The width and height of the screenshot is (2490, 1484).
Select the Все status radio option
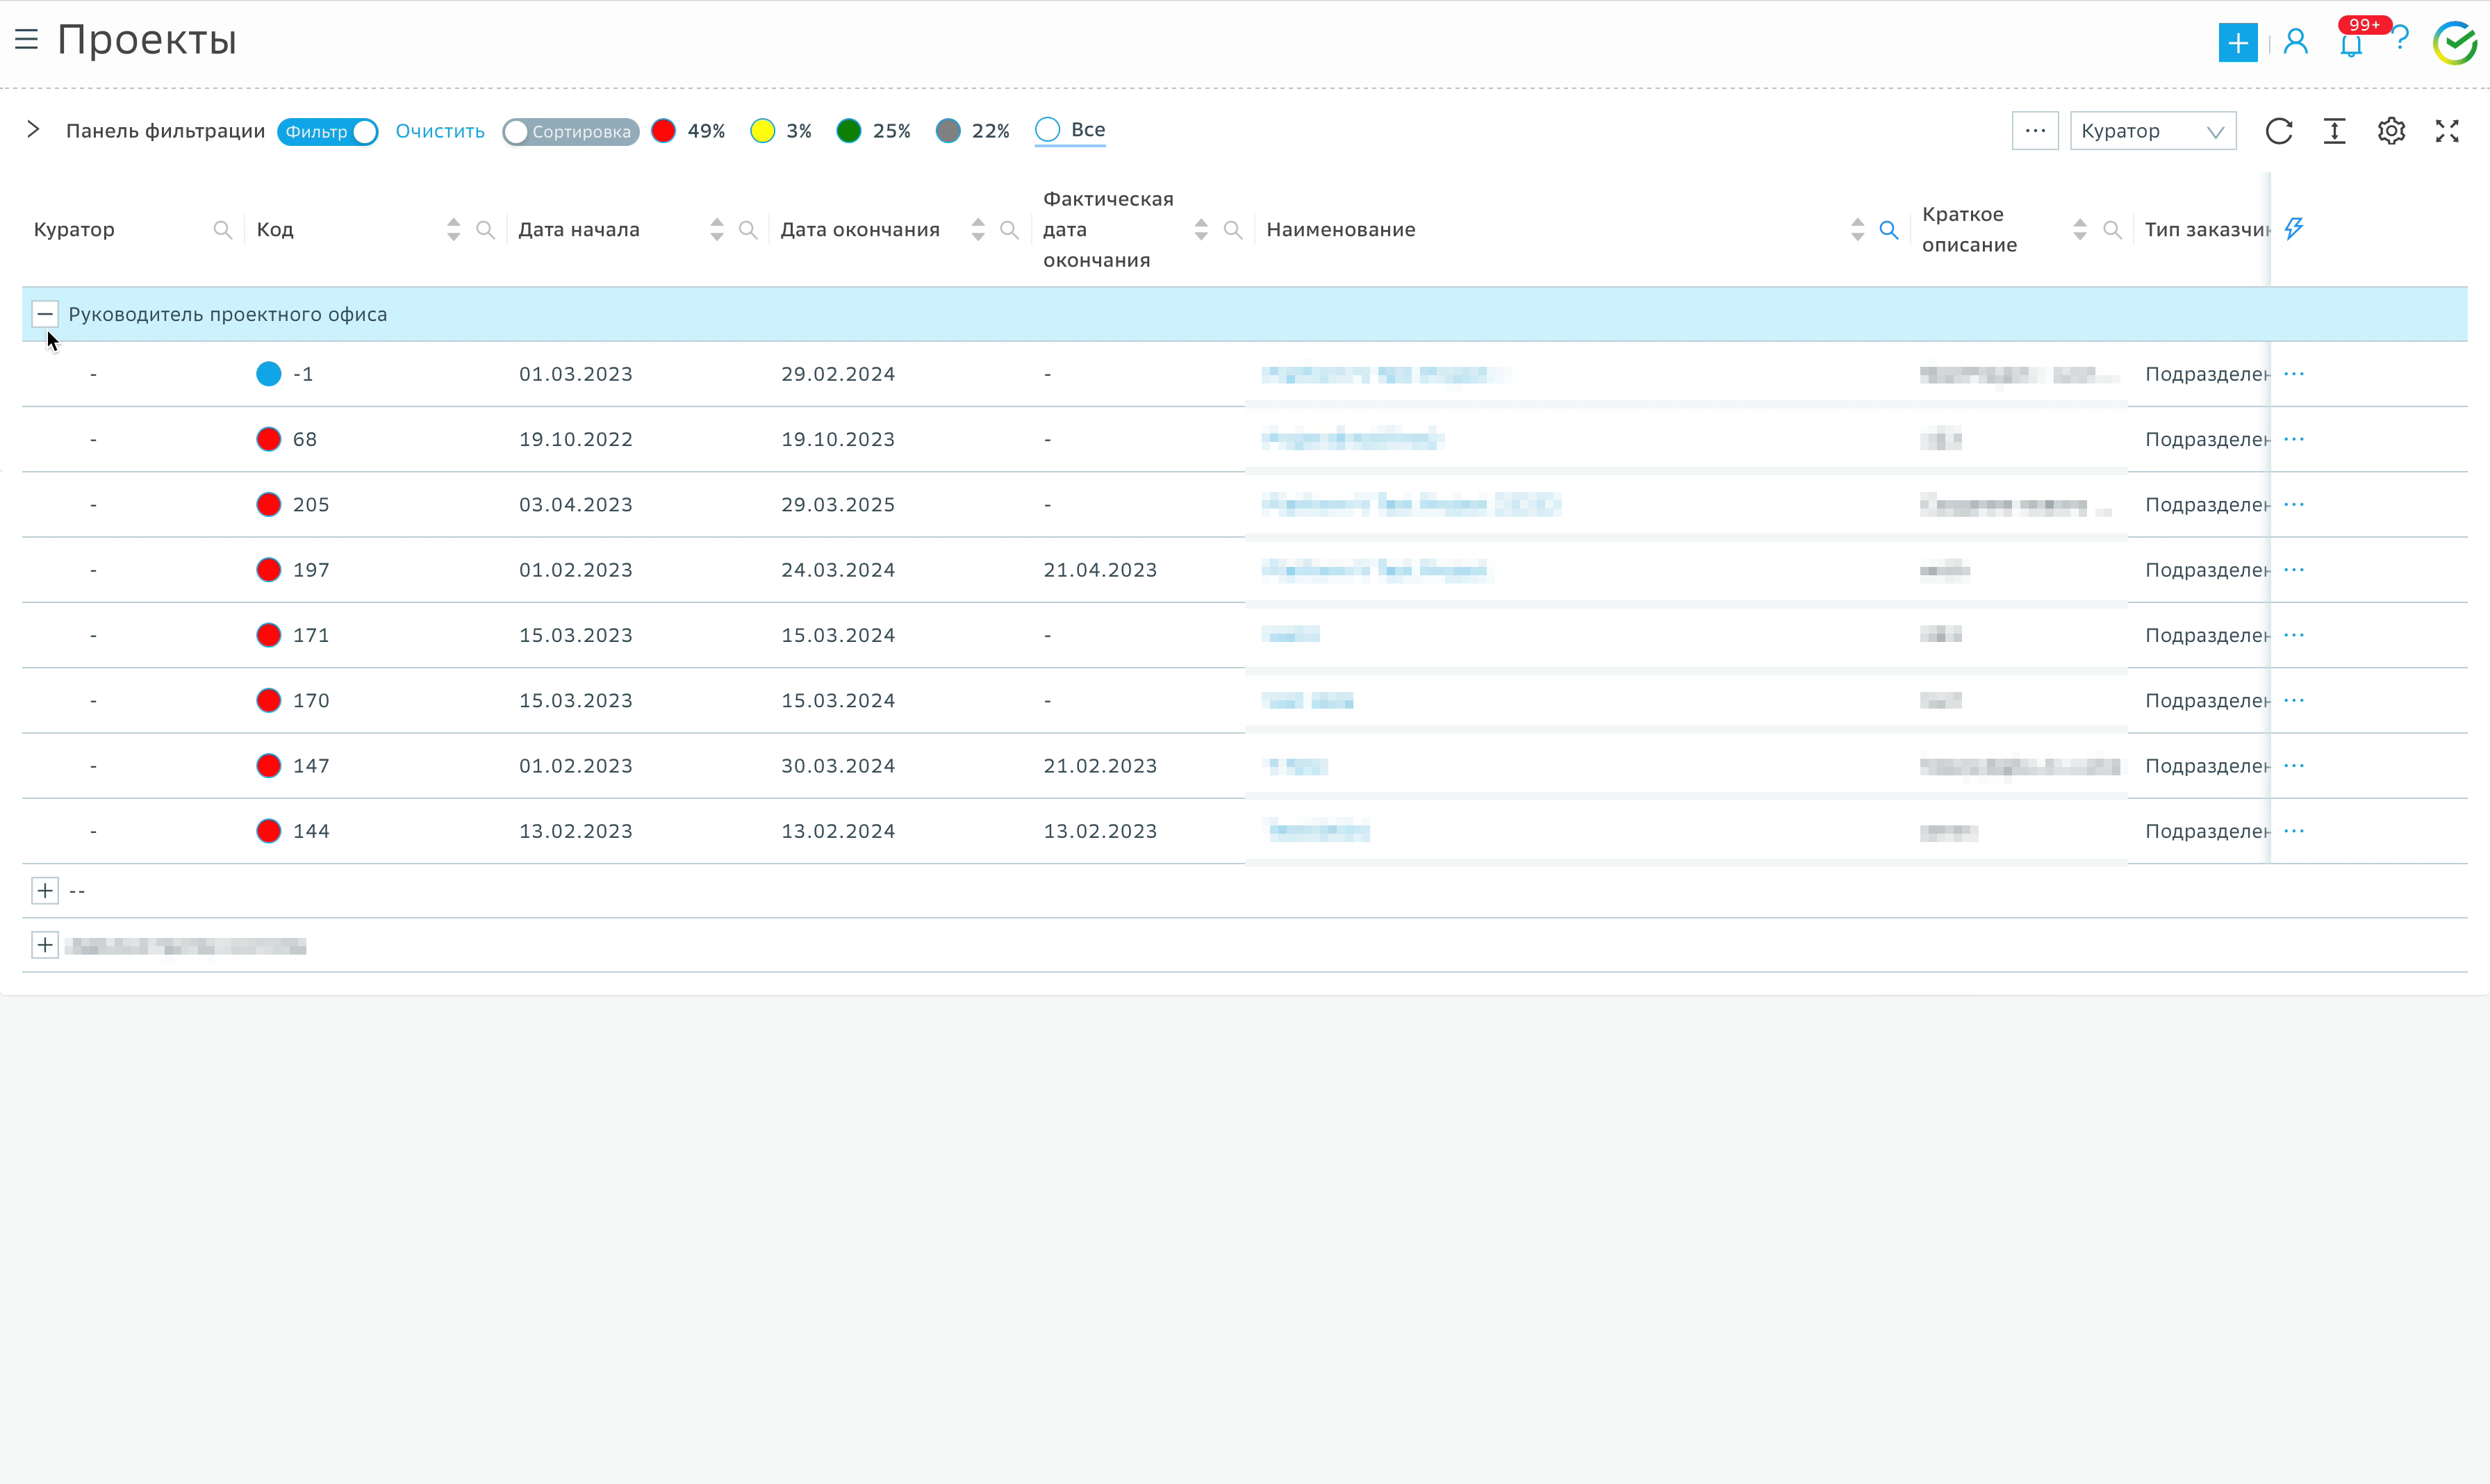click(1048, 130)
